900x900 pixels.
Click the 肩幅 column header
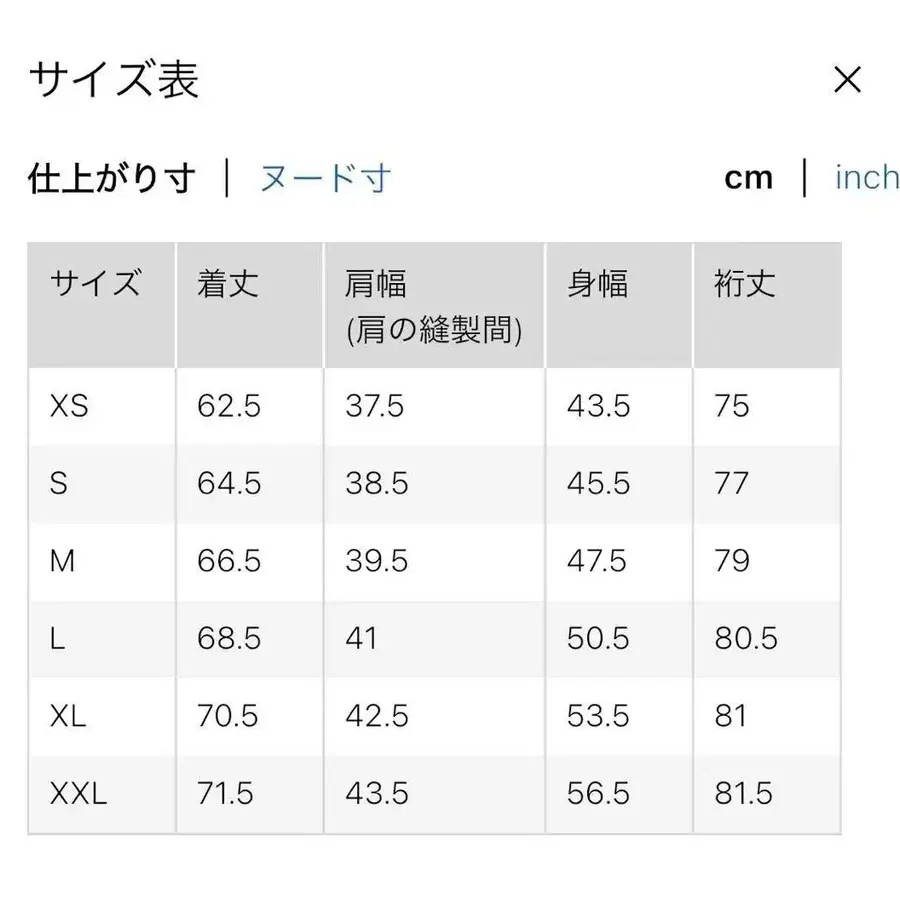[374, 284]
